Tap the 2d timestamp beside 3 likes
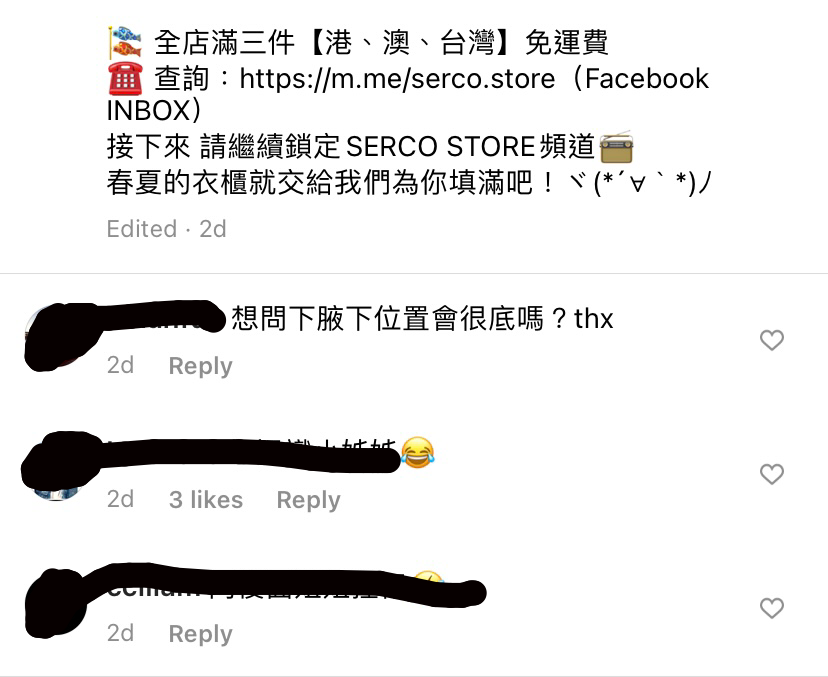Image resolution: width=828 pixels, height=677 pixels. point(120,499)
